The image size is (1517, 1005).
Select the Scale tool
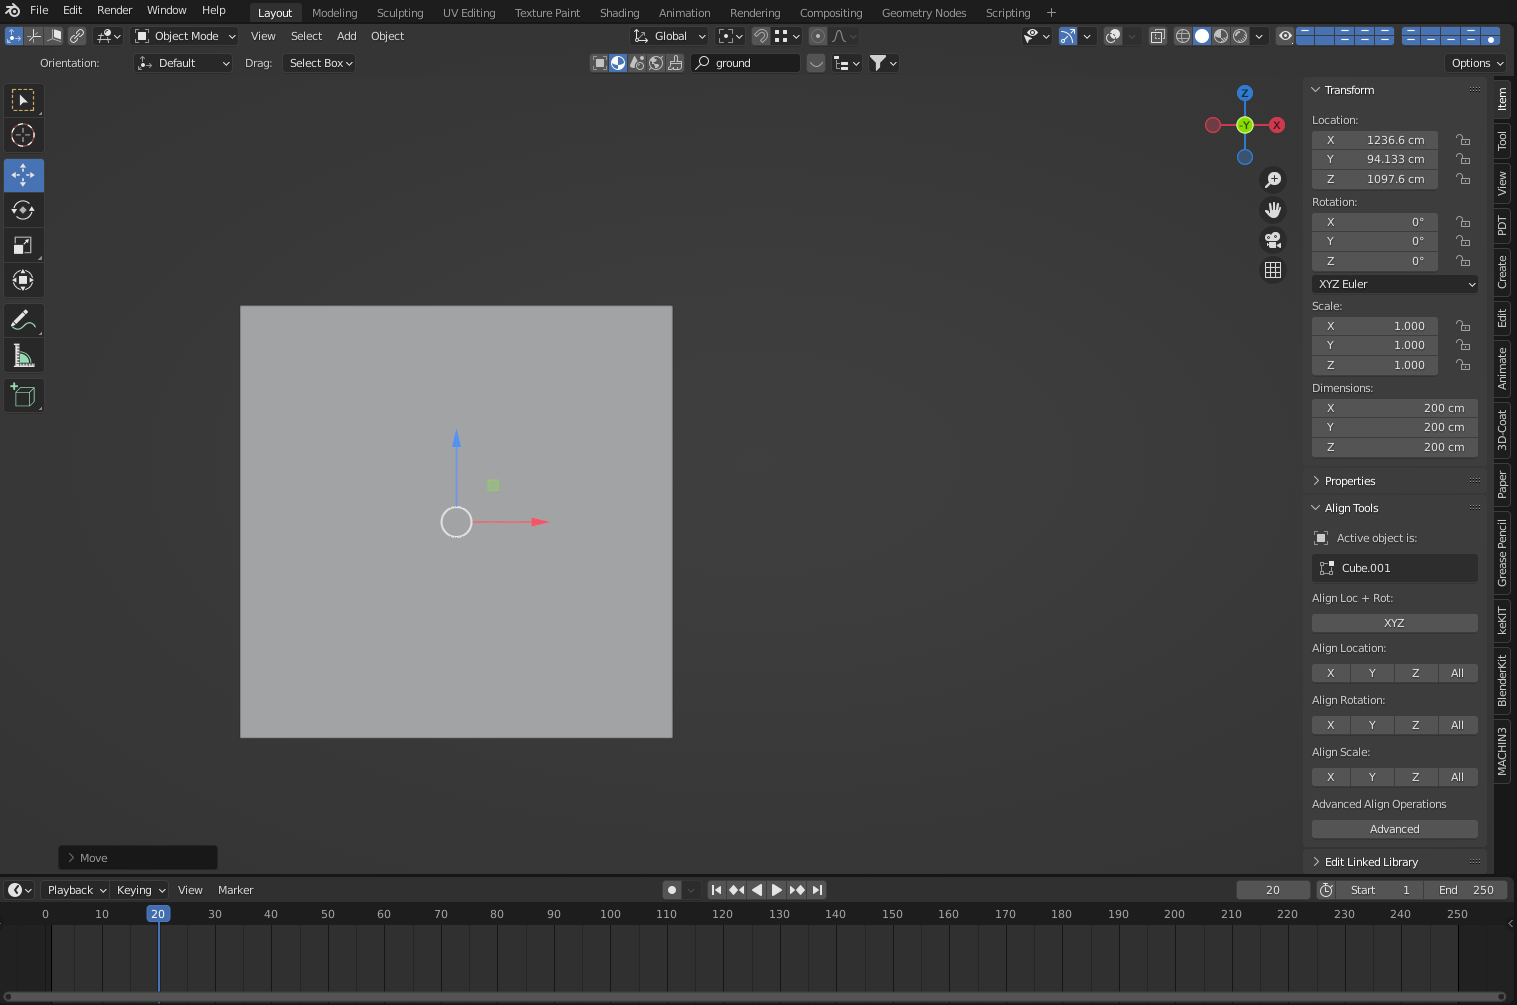coord(23,245)
